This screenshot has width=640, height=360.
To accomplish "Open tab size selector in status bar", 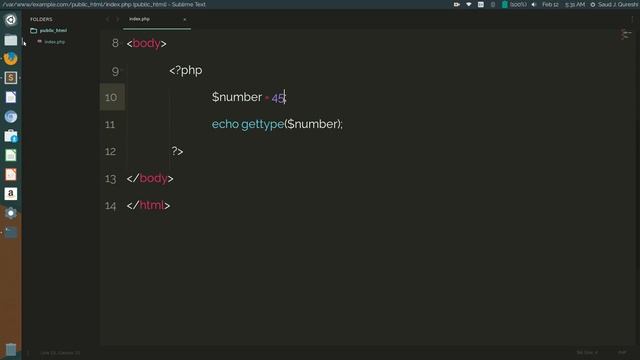I will tap(587, 353).
